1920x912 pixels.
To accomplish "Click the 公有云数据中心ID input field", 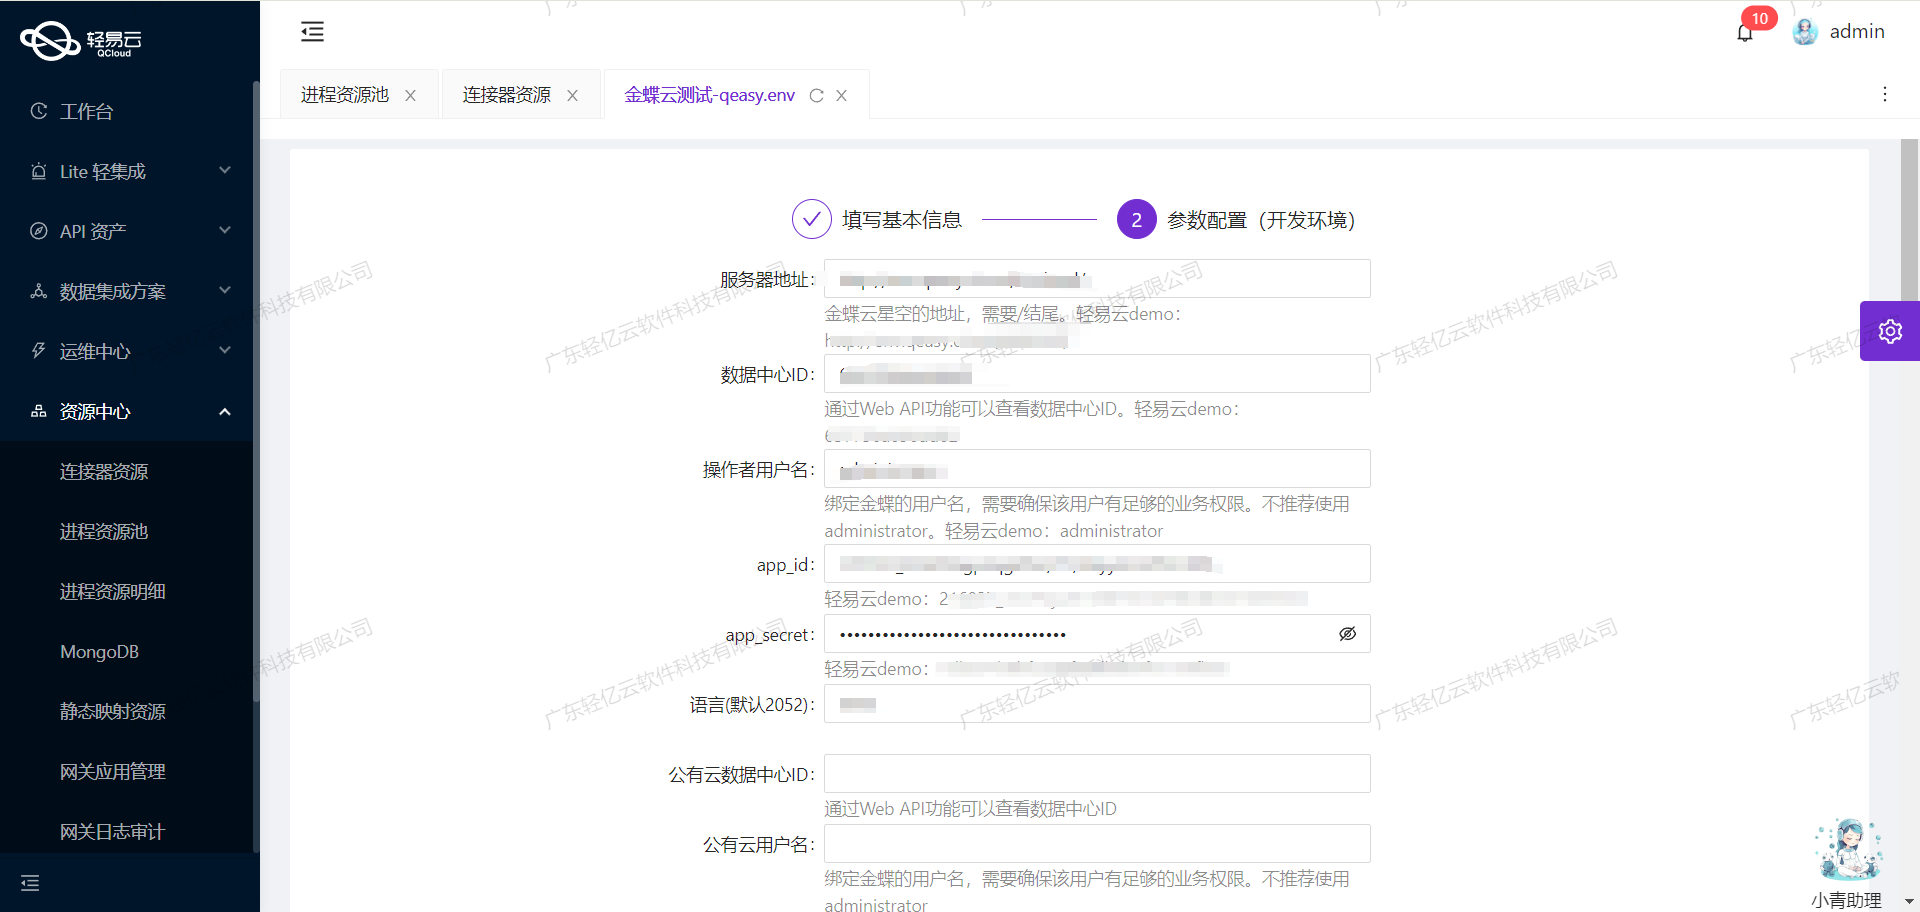I will tap(1097, 774).
